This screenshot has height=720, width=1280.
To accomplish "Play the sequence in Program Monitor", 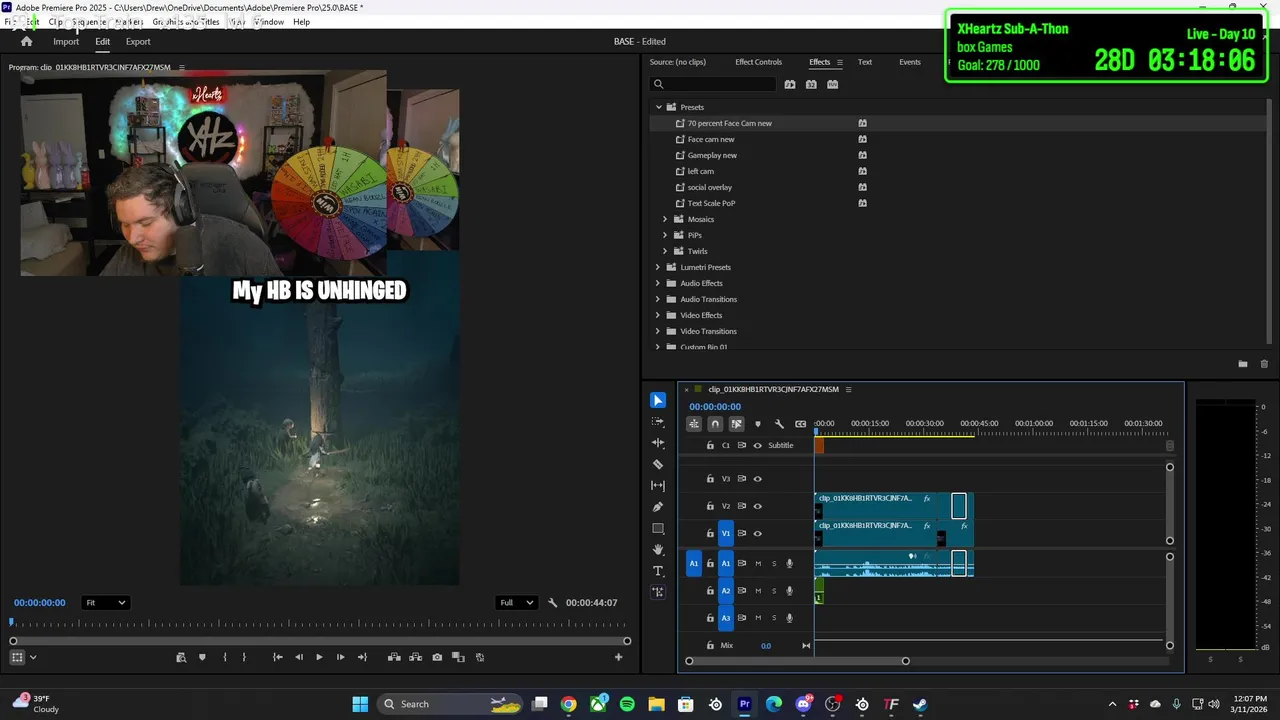I will coord(319,657).
